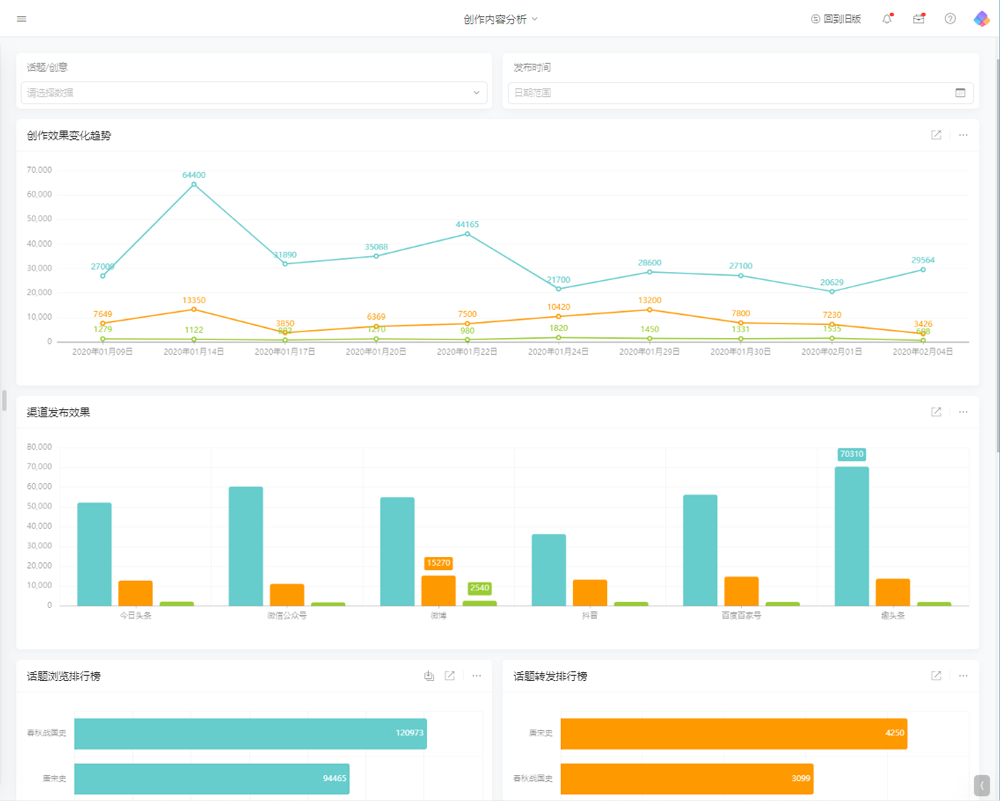Click the 64400 peak data point
The width and height of the screenshot is (1000, 801).
(194, 184)
